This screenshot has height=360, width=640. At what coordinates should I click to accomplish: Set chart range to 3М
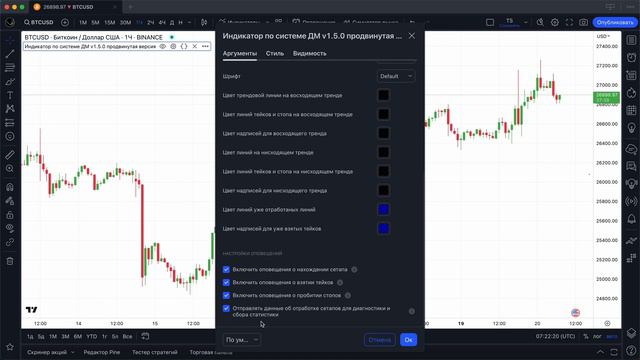click(x=65, y=336)
